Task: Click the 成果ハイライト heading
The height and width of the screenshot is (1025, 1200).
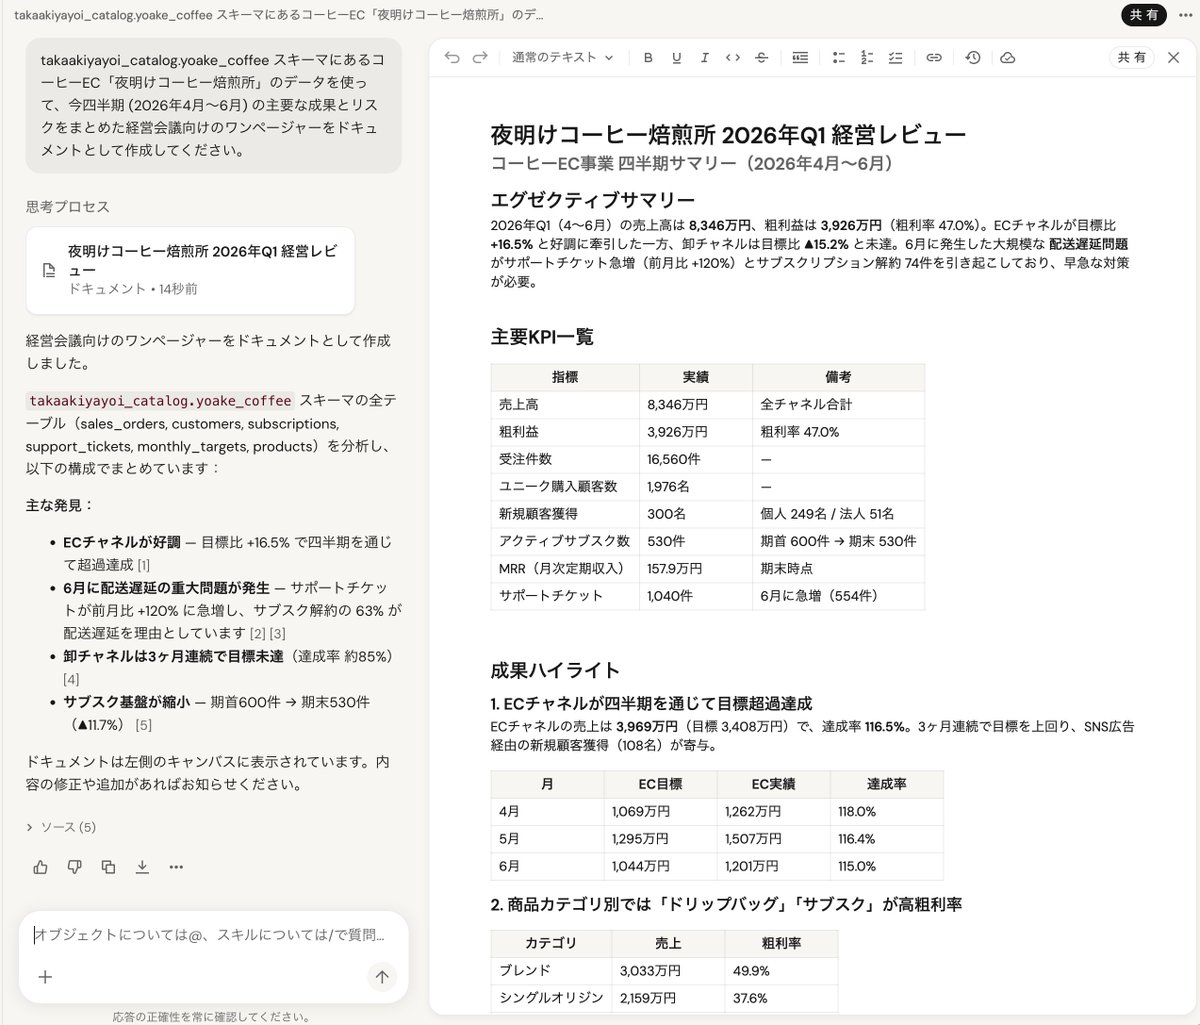Action: [556, 670]
